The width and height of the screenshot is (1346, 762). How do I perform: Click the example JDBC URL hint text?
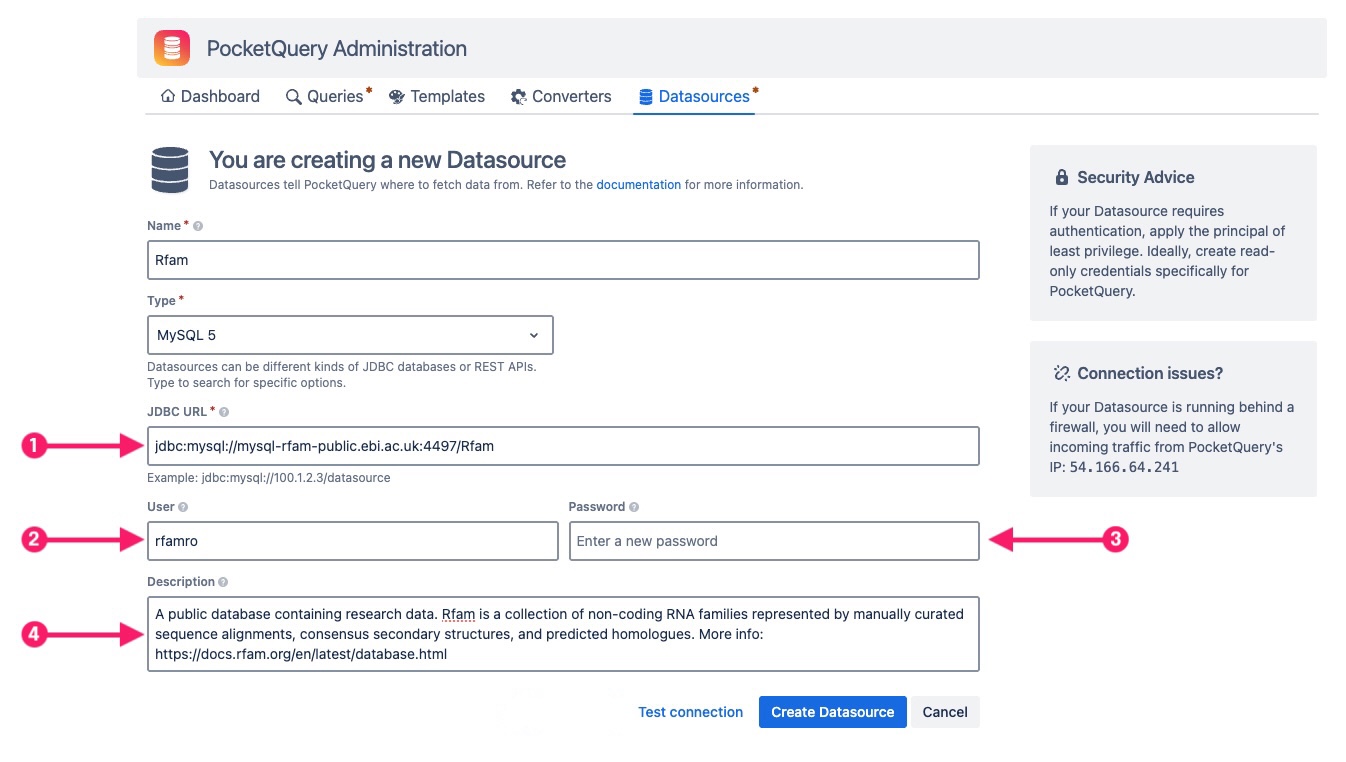coord(269,478)
